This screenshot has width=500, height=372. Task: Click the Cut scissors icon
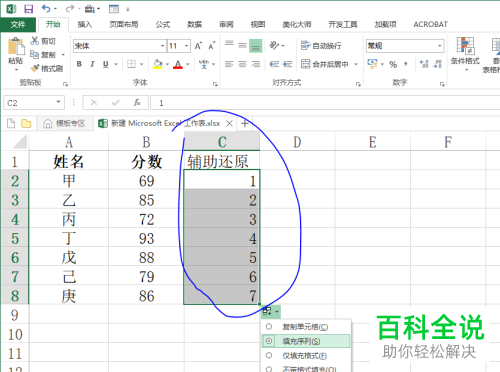[x=35, y=41]
